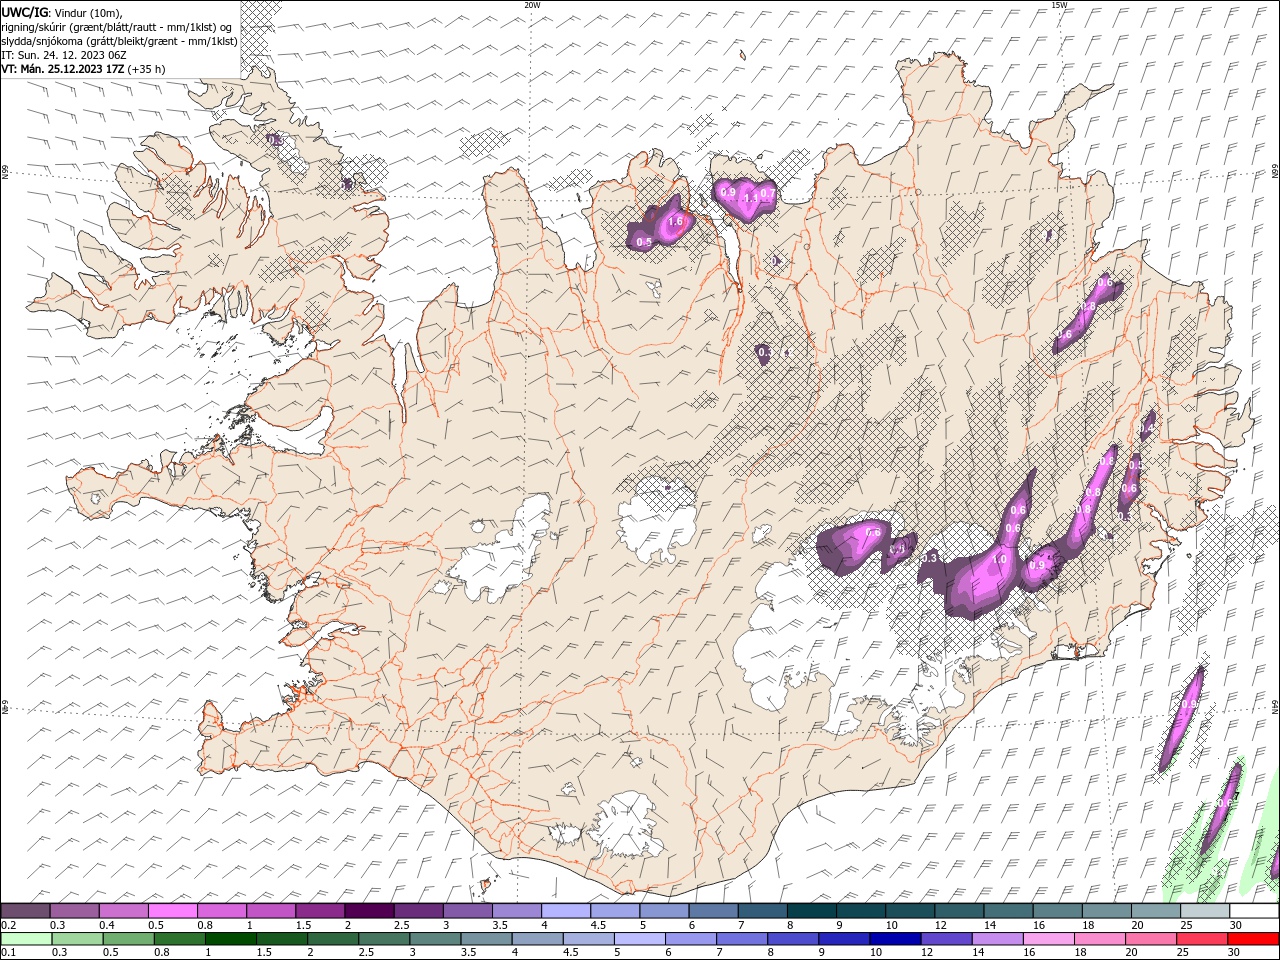The image size is (1280, 960).
Task: Pick the deep blue rain swatch between 10 and 12
Action: point(897,939)
